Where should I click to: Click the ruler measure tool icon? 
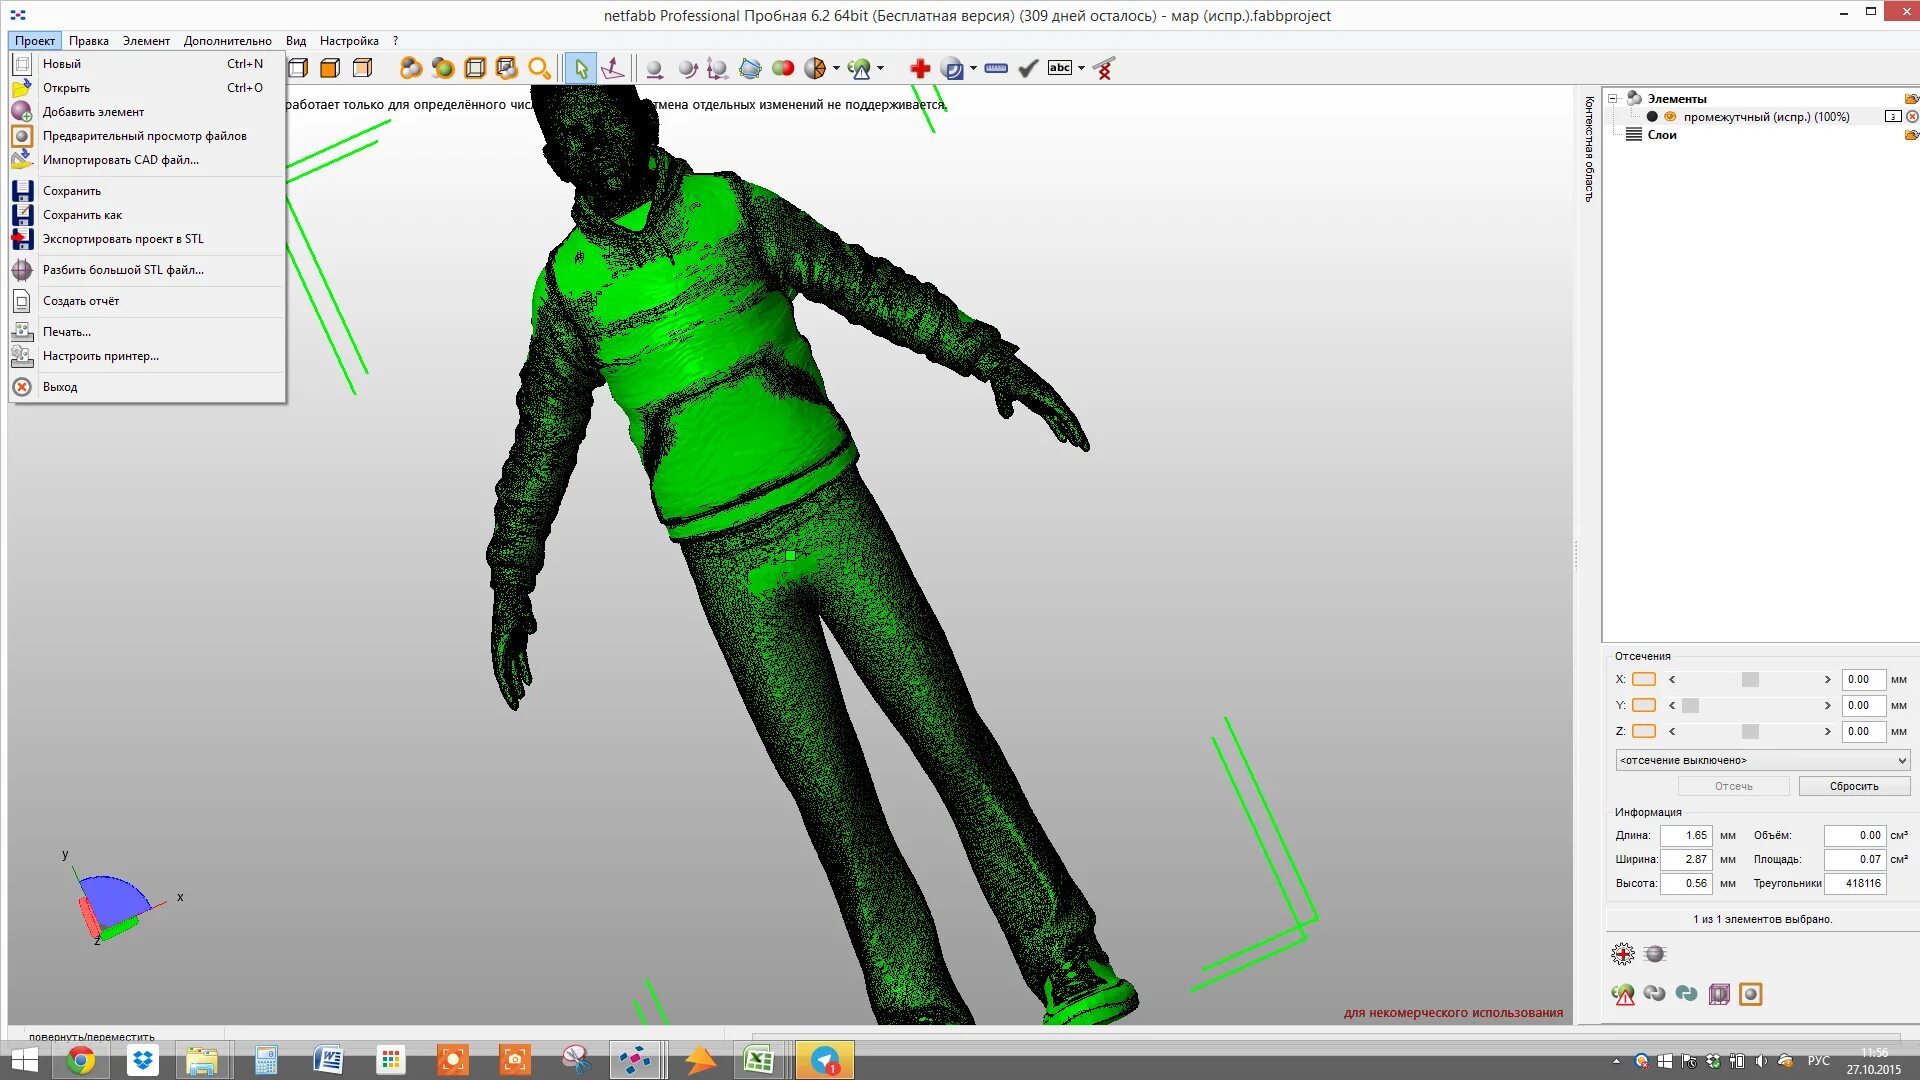click(996, 68)
